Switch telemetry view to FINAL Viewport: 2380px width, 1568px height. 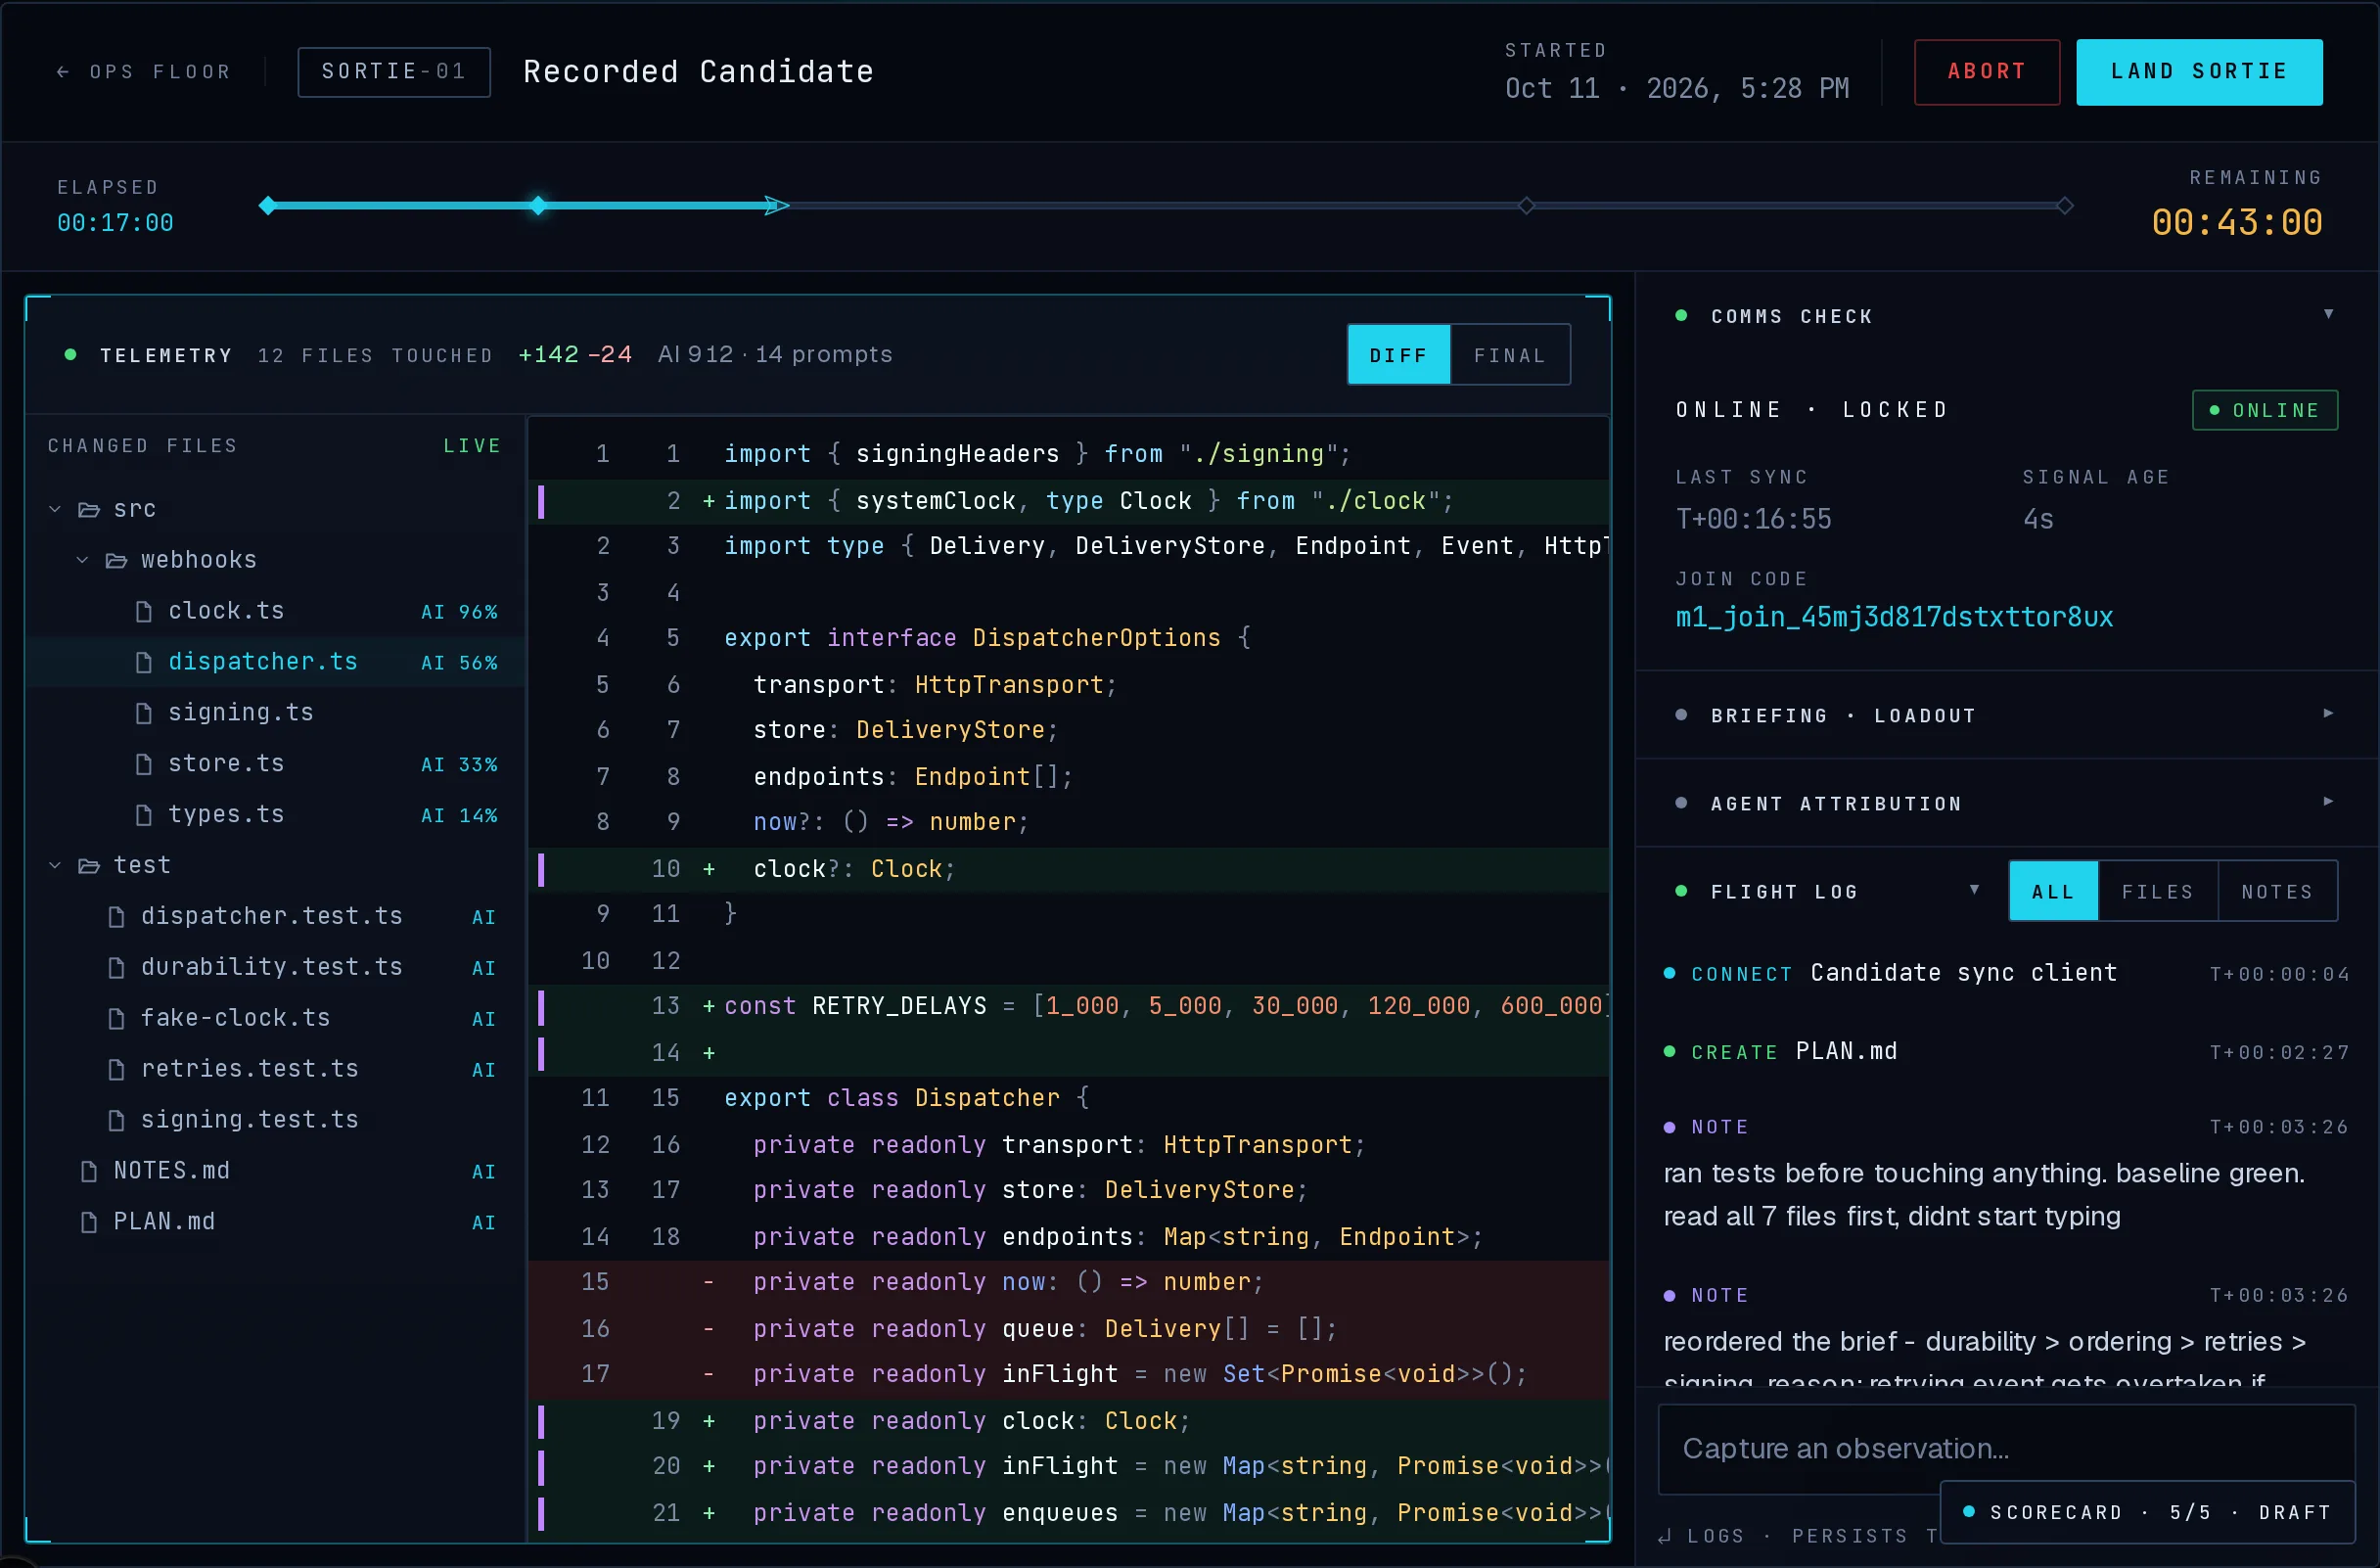pyautogui.click(x=1509, y=355)
